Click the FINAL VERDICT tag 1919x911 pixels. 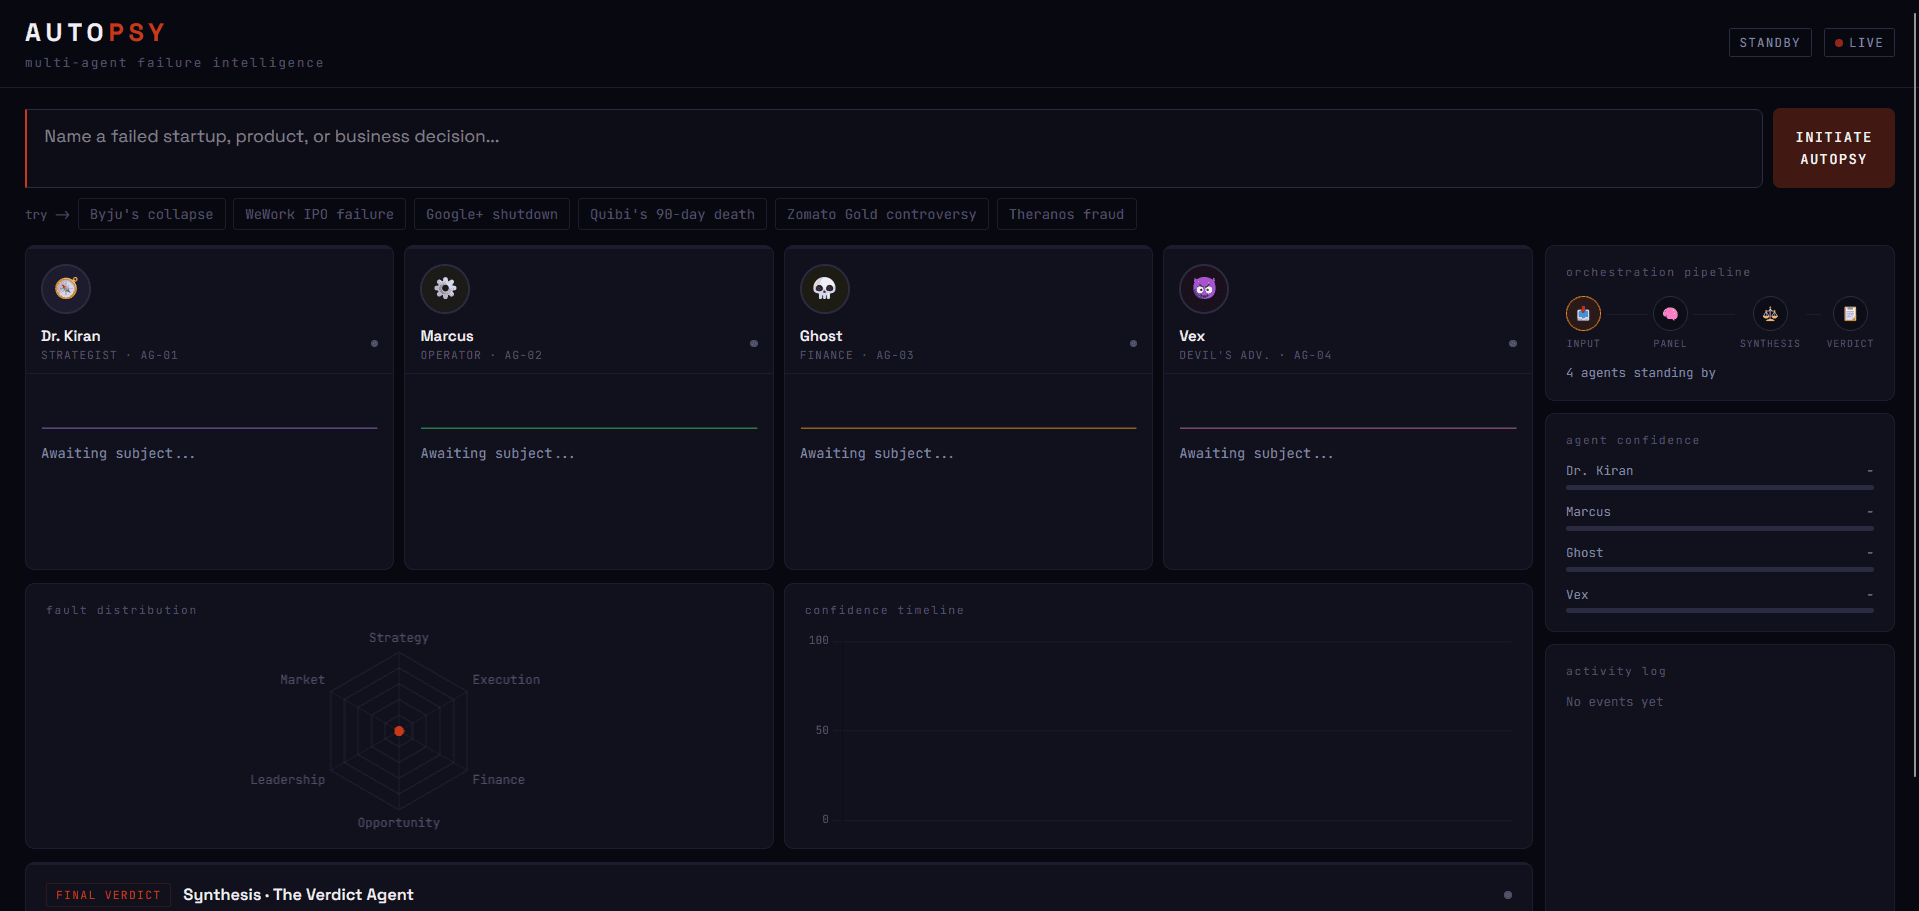coord(108,895)
